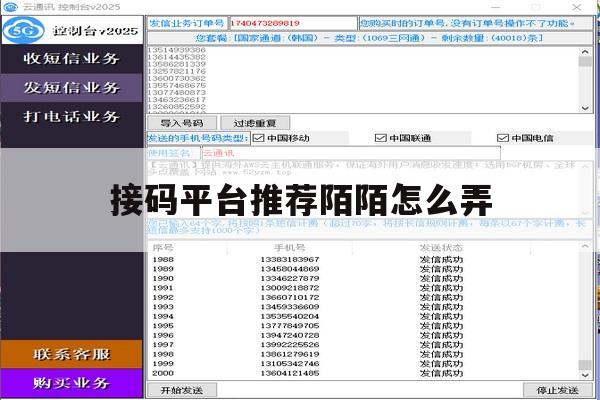Click 序号 column header
This screenshot has width=600, height=400.
pos(163,248)
